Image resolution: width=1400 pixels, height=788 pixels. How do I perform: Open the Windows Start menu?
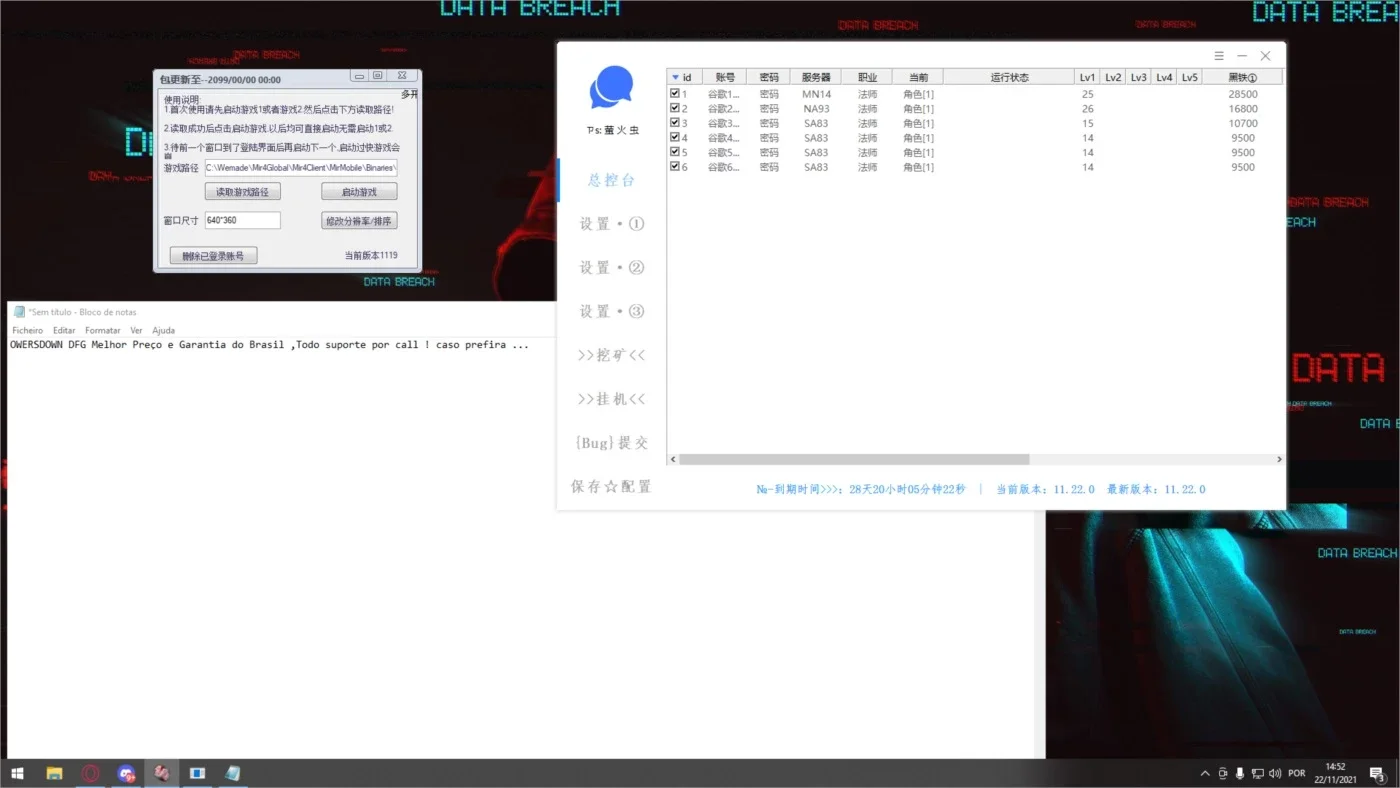(x=17, y=773)
